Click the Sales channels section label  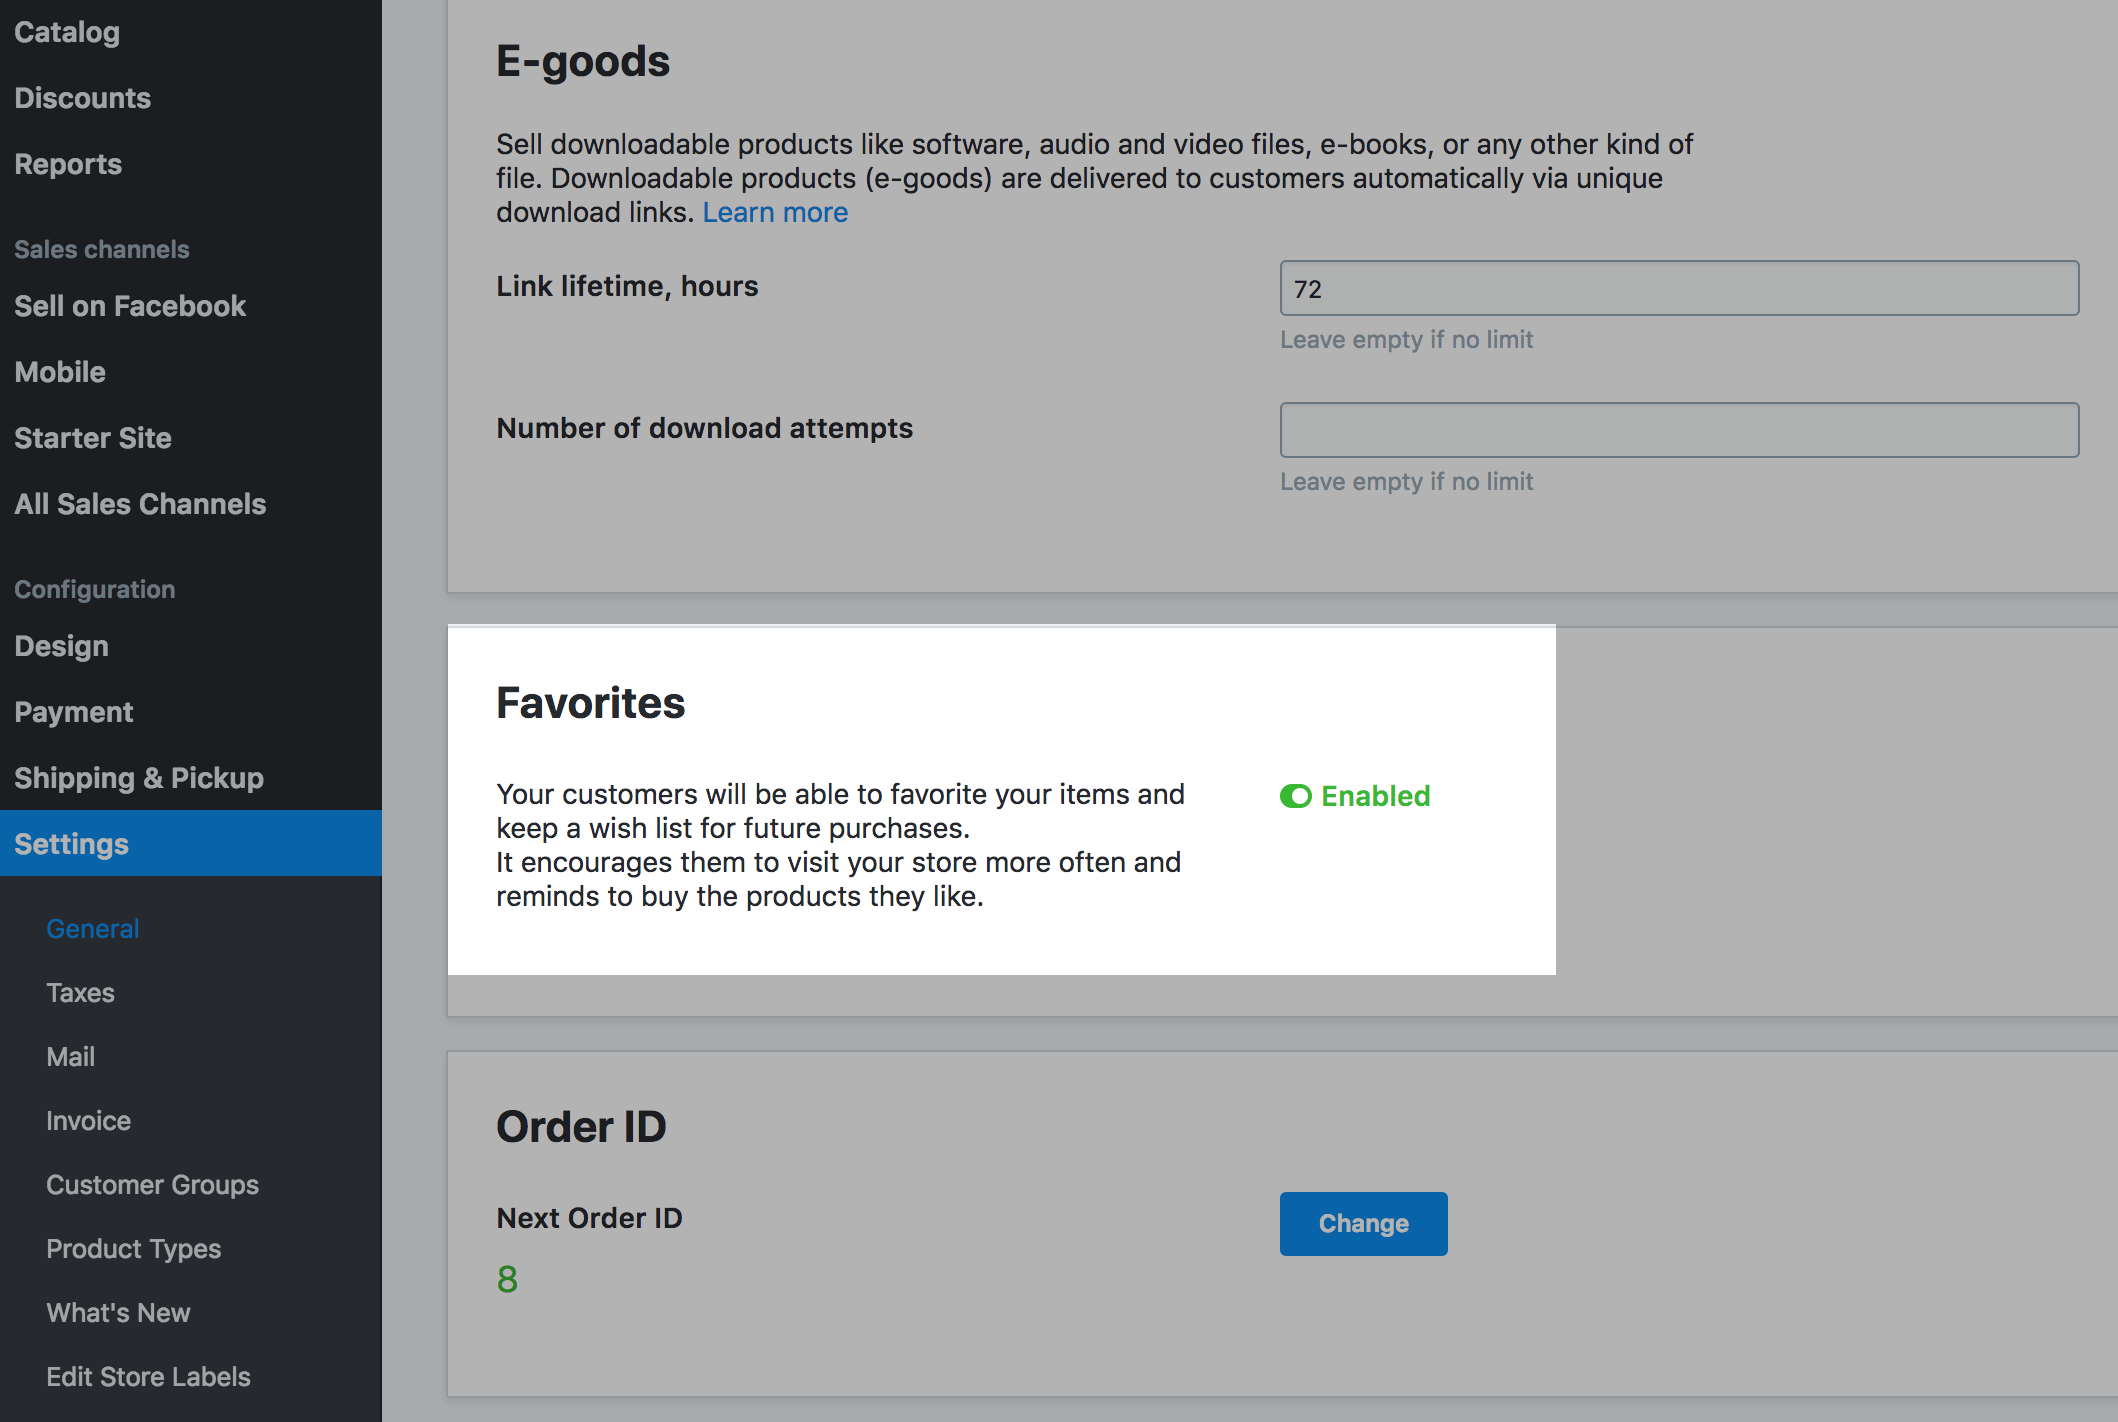(x=101, y=249)
